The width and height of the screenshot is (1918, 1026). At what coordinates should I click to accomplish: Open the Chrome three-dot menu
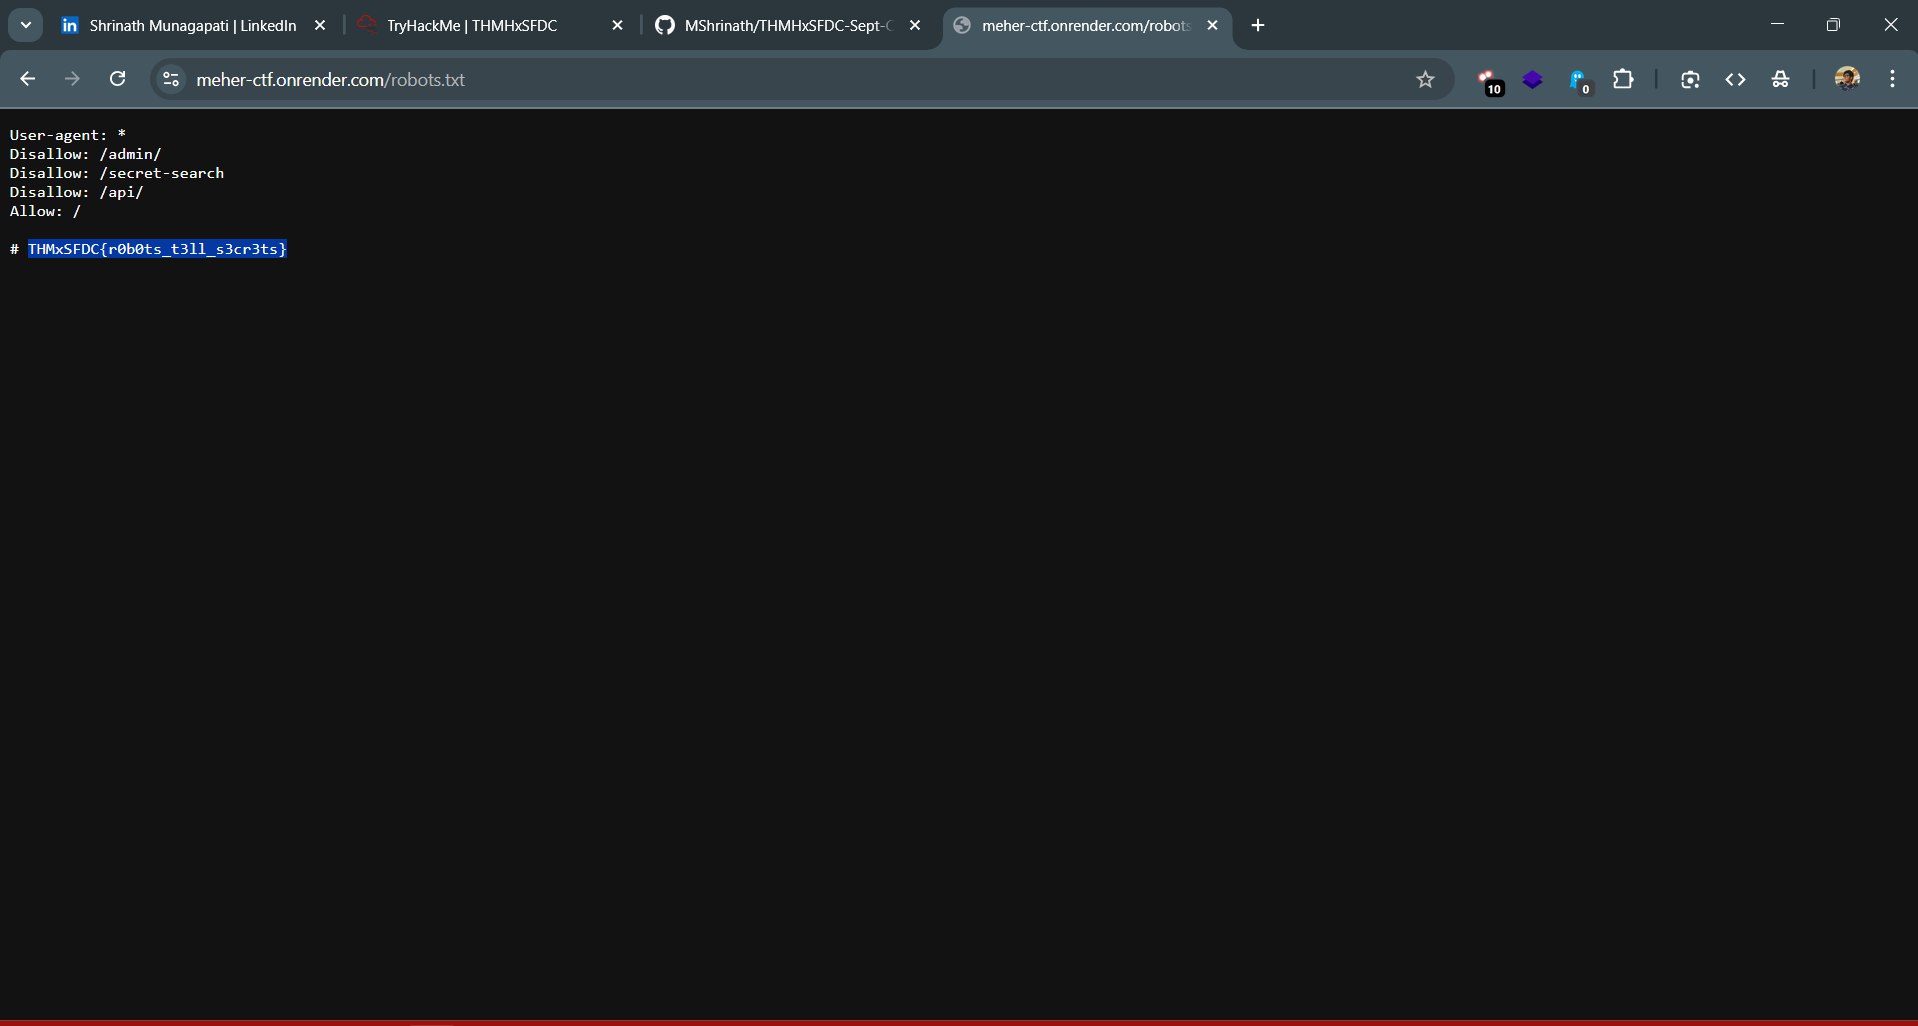1892,79
